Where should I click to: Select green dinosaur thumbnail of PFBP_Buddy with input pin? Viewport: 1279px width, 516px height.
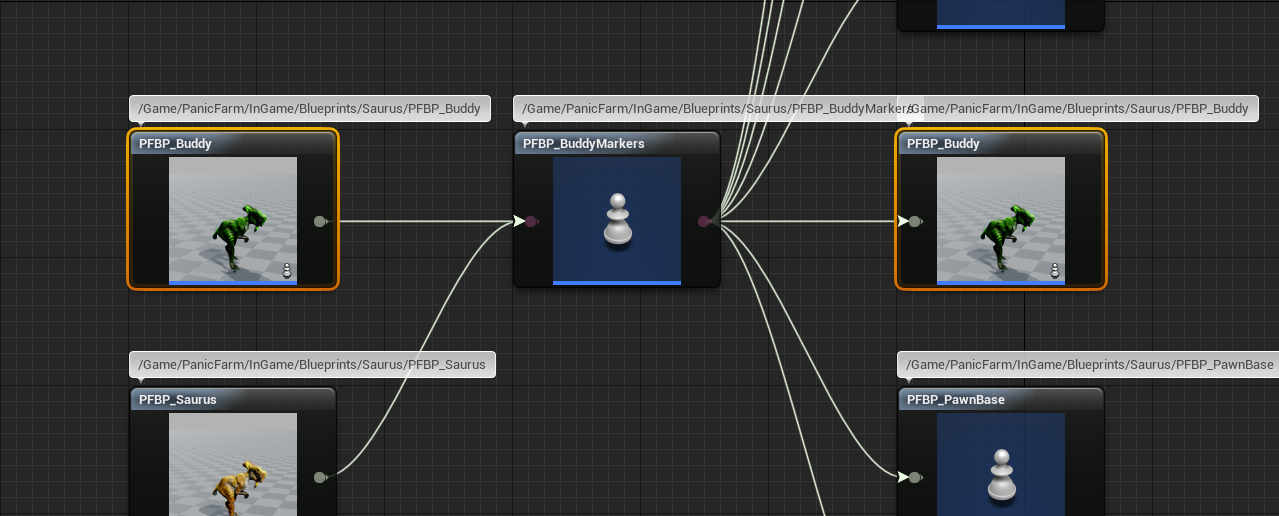pos(1001,220)
